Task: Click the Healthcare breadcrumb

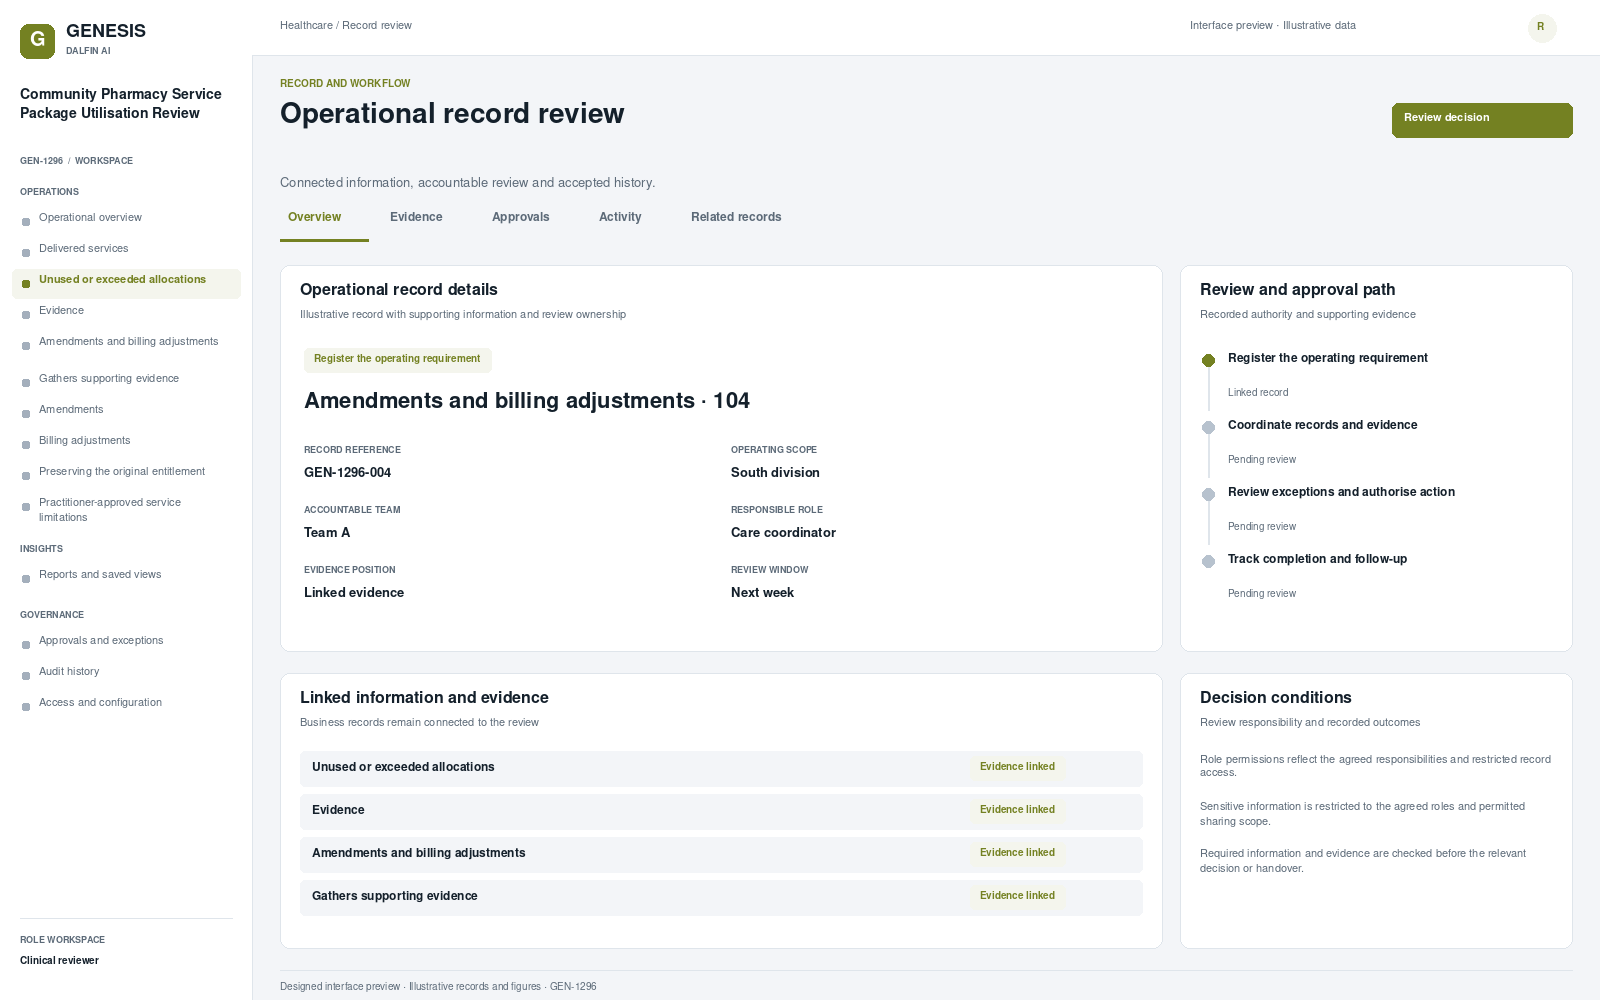Action: click(306, 25)
